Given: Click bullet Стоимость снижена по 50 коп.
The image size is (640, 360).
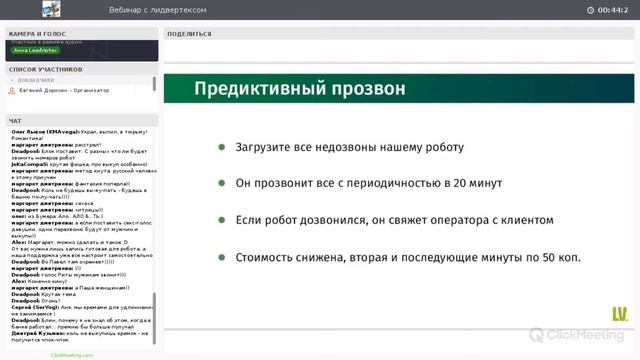Looking at the screenshot, I should pos(408,258).
